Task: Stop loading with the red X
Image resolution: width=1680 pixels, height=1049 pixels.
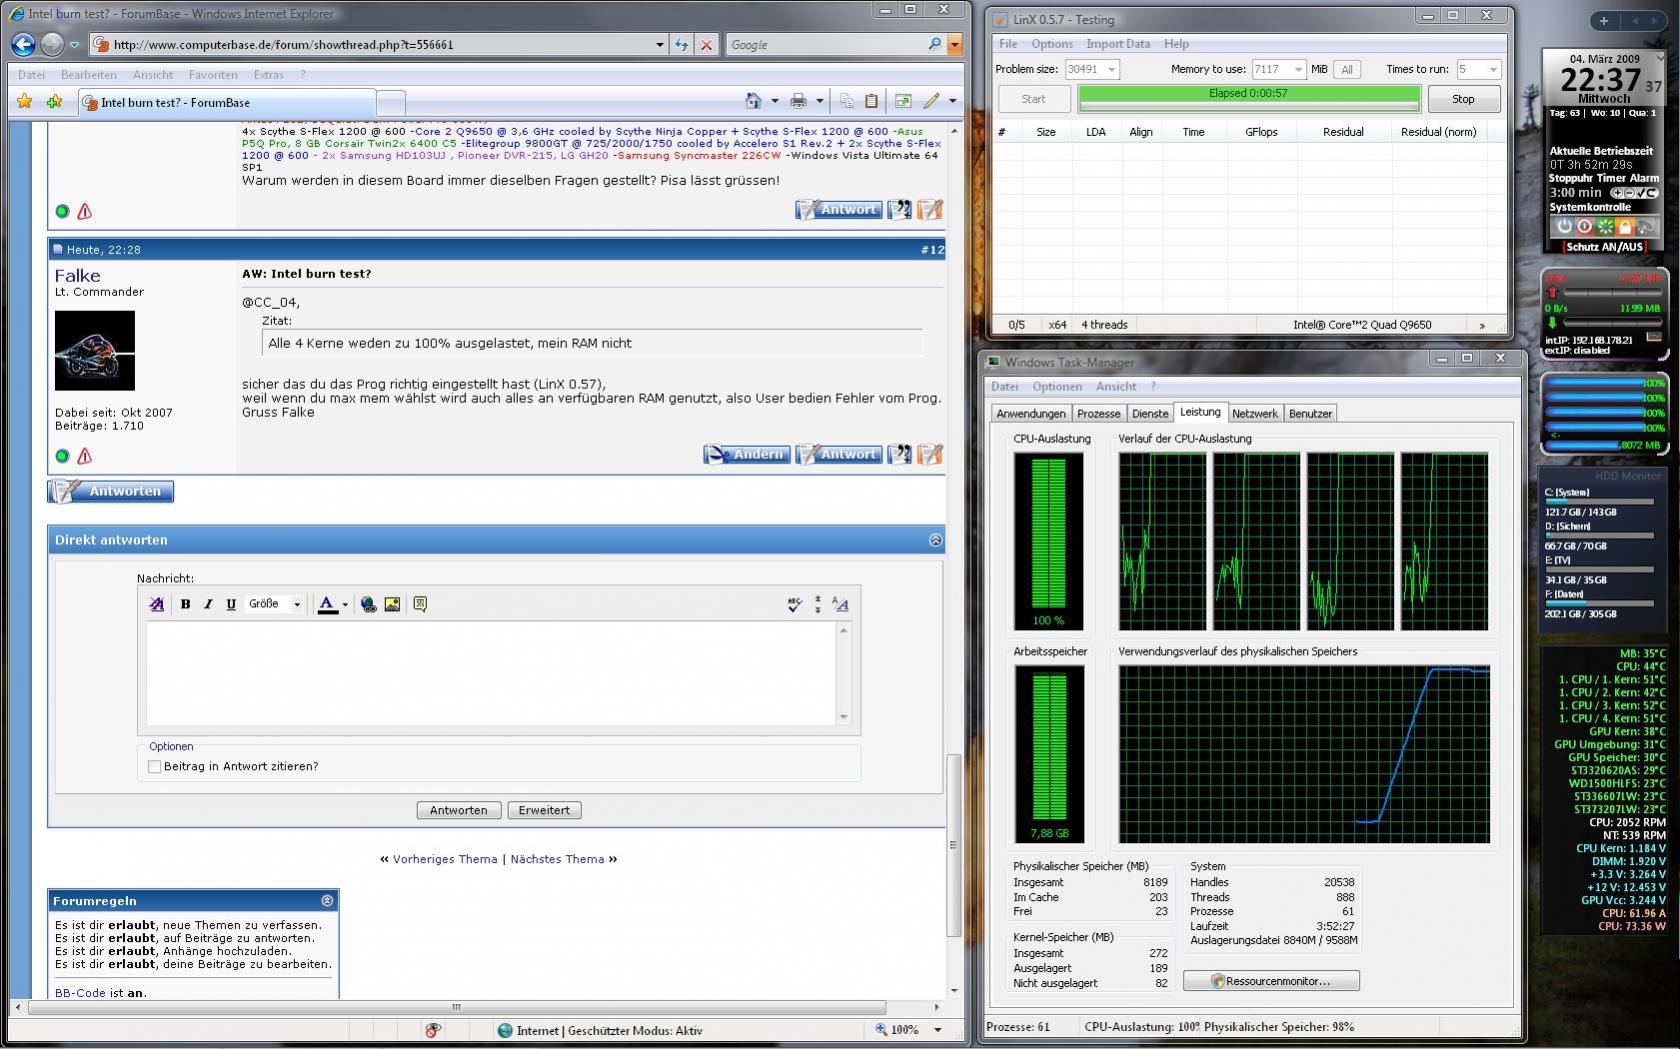Action: (x=706, y=44)
